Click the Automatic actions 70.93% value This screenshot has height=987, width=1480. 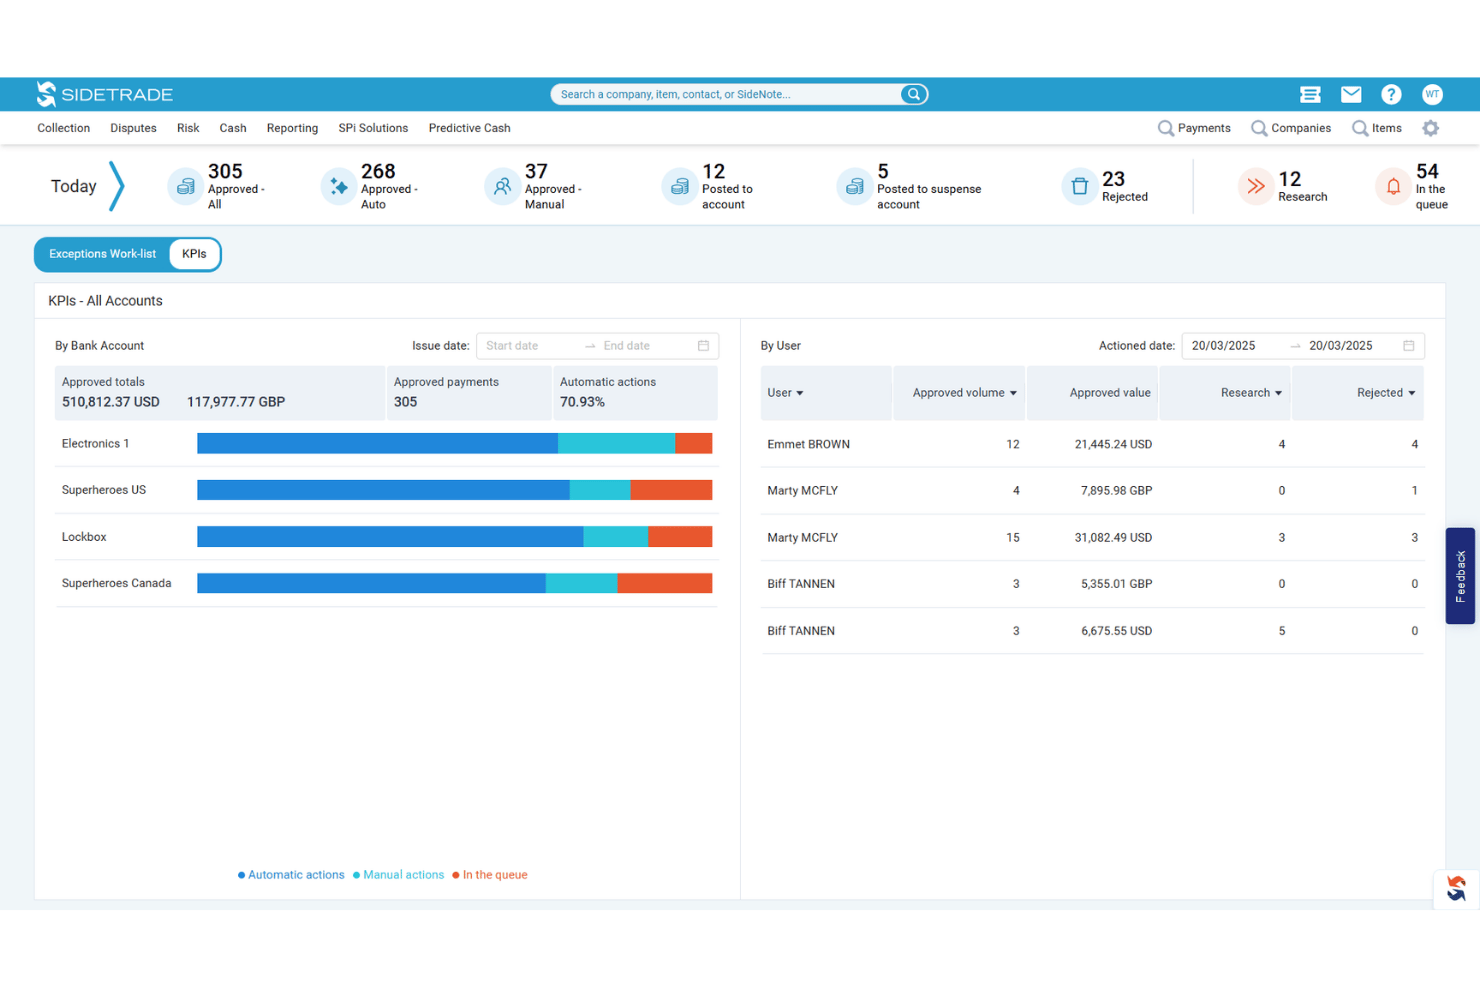pos(582,402)
